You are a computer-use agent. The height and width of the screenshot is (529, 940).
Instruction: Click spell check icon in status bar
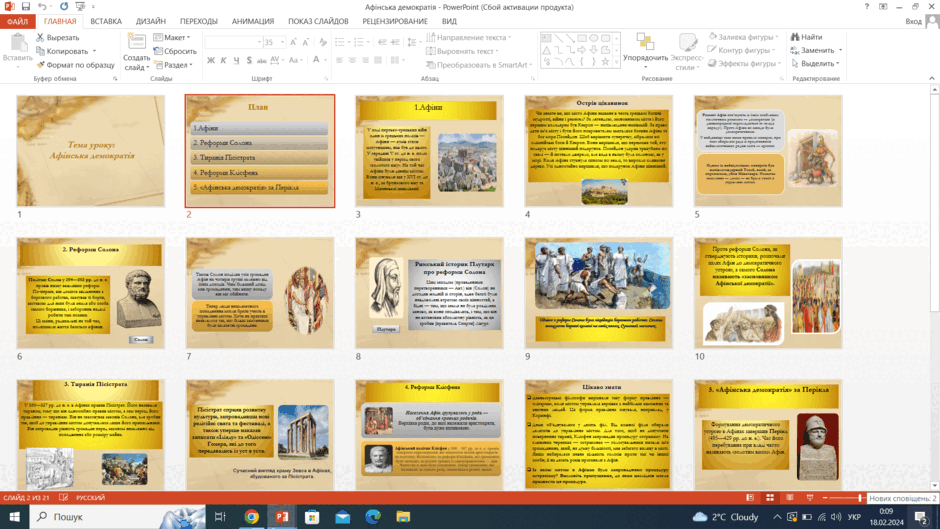[x=64, y=498]
